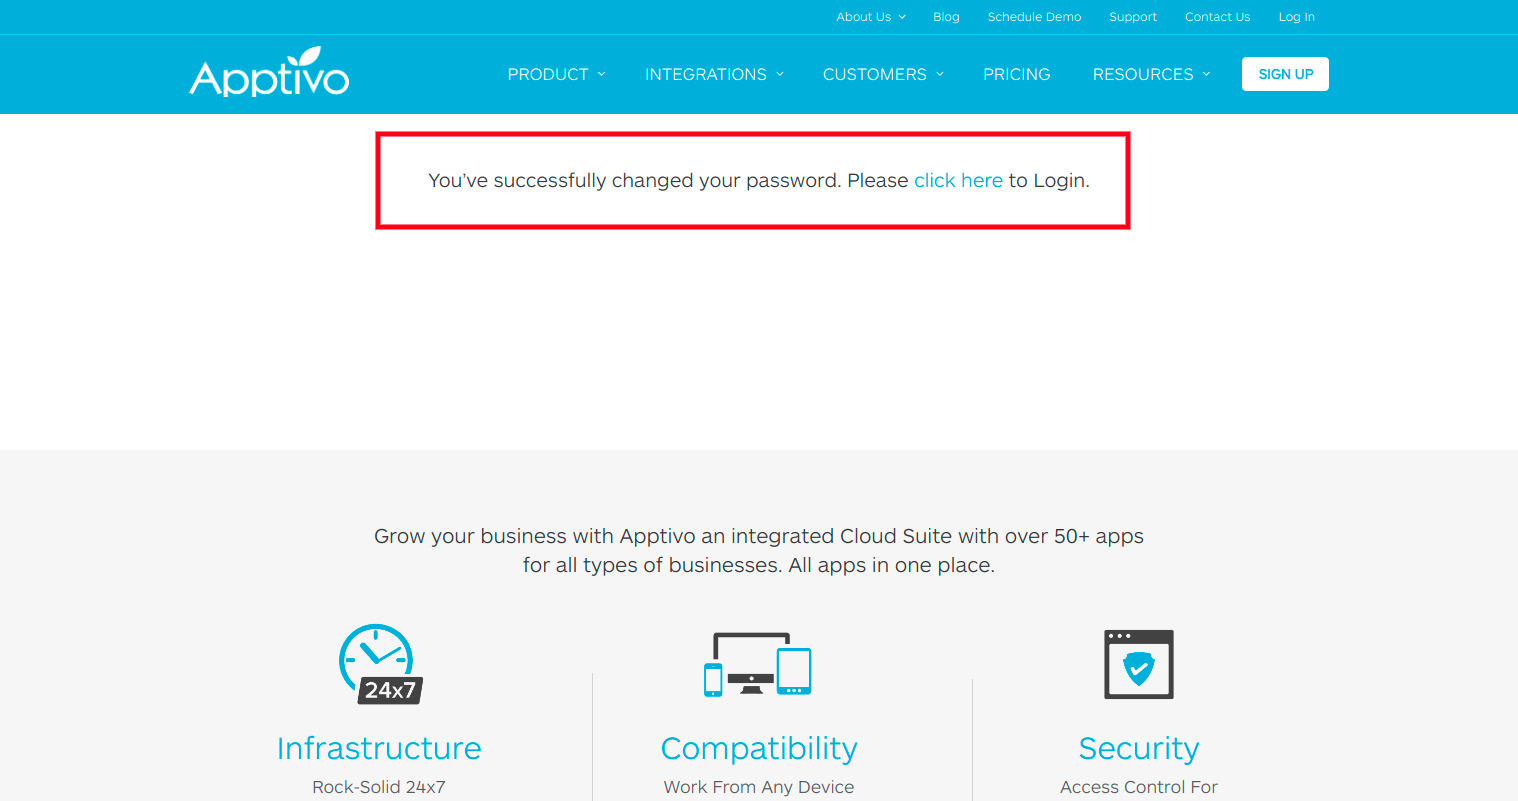
Task: Select the Security heading
Action: click(x=1138, y=748)
